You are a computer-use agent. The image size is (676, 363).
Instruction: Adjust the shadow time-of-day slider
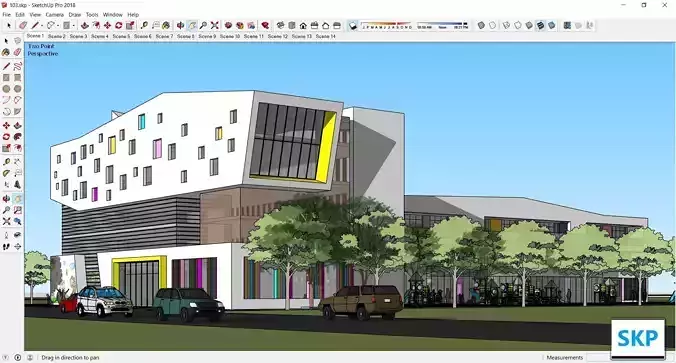[443, 25]
